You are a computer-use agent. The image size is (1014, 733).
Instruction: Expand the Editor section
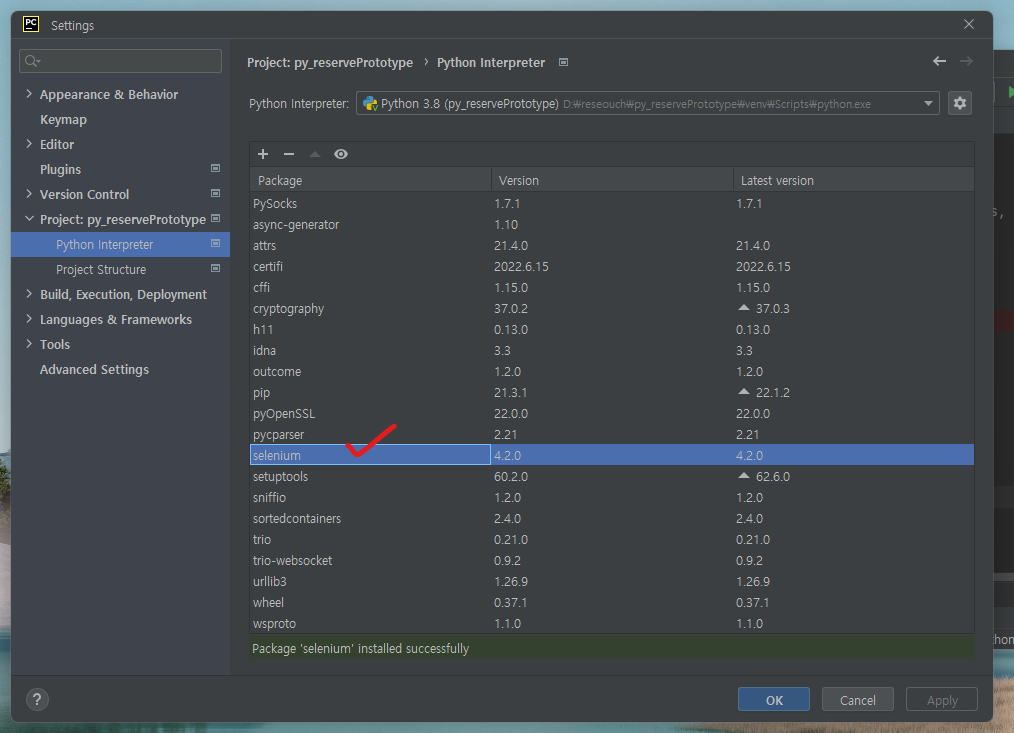[x=29, y=144]
